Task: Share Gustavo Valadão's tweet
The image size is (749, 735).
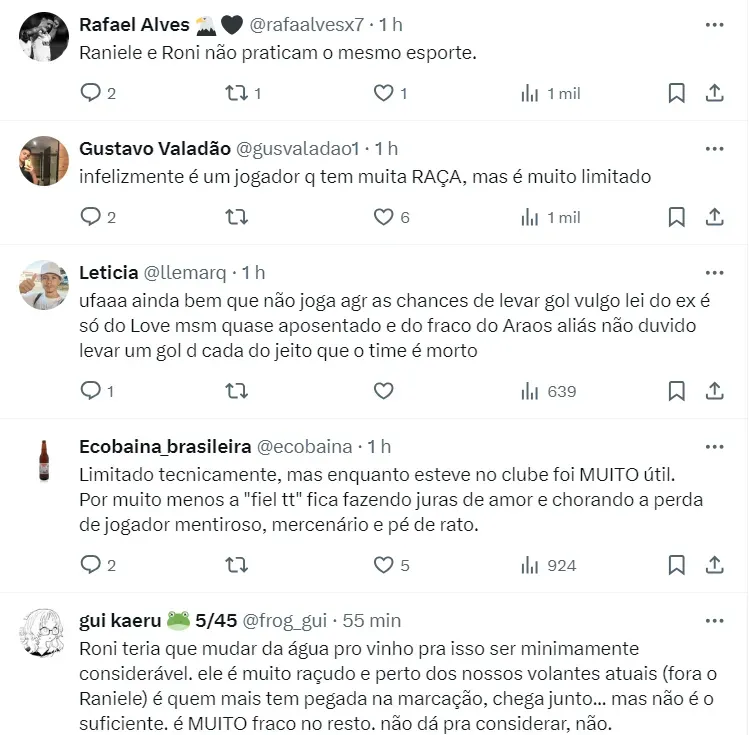Action: (714, 217)
